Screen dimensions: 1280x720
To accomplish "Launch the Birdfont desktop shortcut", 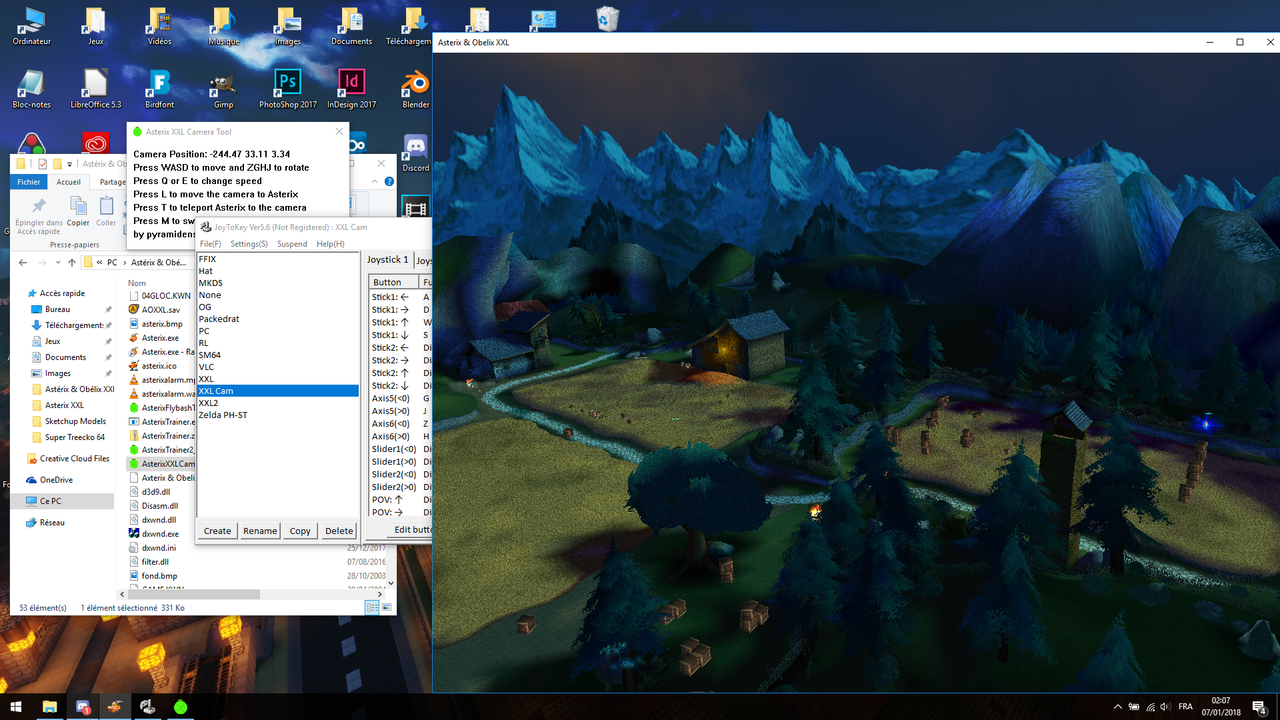I will pos(159,89).
